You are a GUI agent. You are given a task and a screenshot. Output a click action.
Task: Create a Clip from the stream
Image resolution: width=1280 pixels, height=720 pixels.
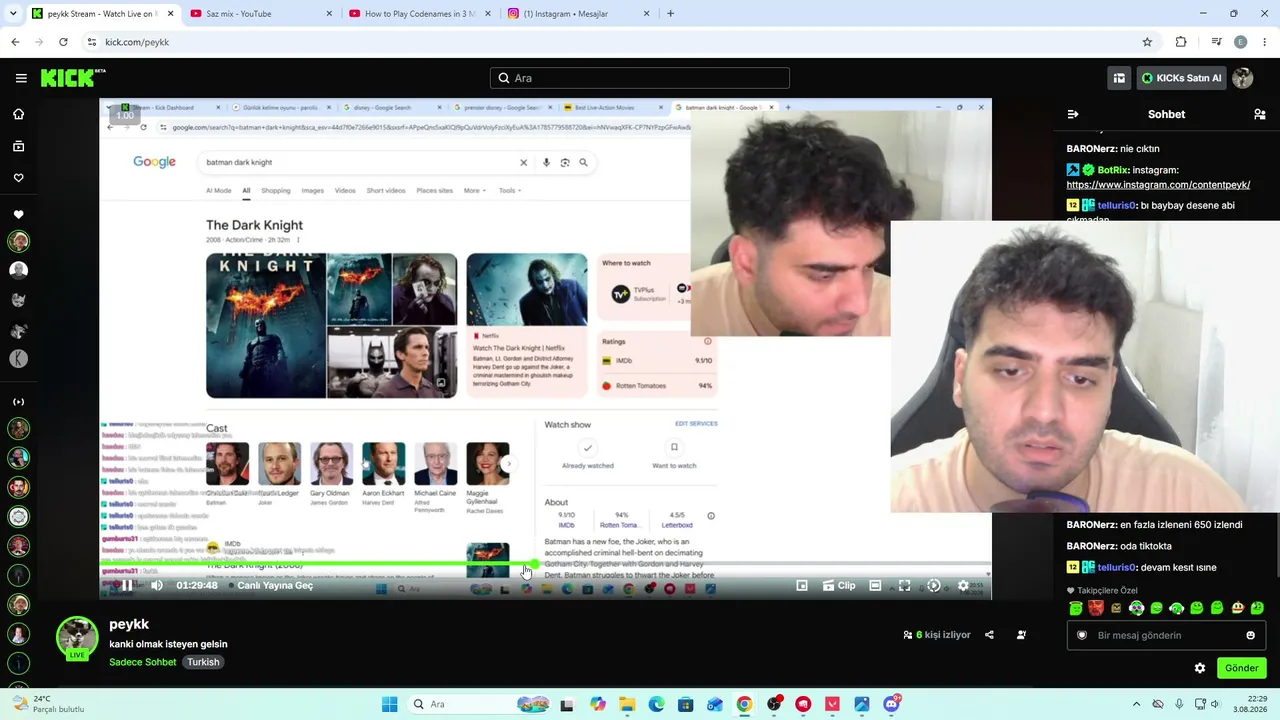click(839, 585)
